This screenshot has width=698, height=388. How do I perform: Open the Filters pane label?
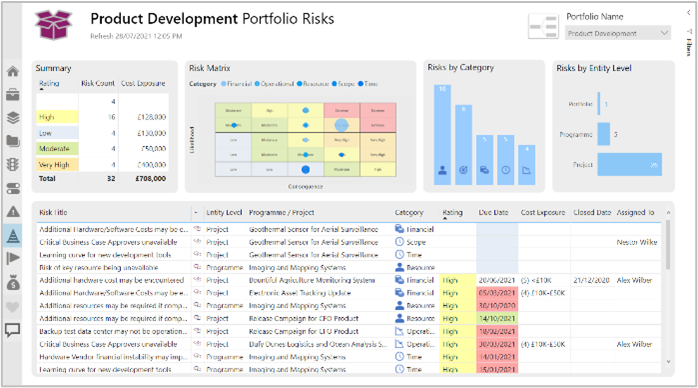click(689, 47)
